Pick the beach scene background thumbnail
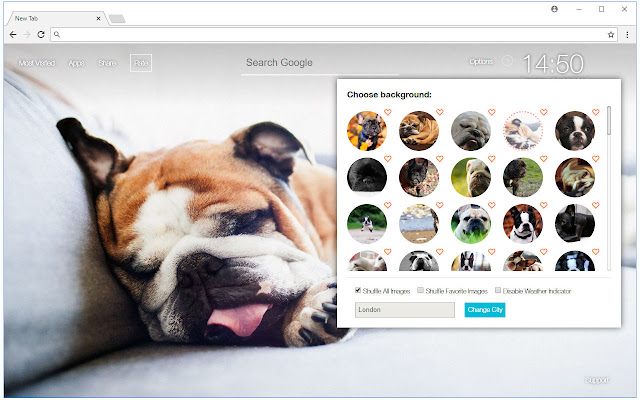This screenshot has width=640, height=400. 419,224
